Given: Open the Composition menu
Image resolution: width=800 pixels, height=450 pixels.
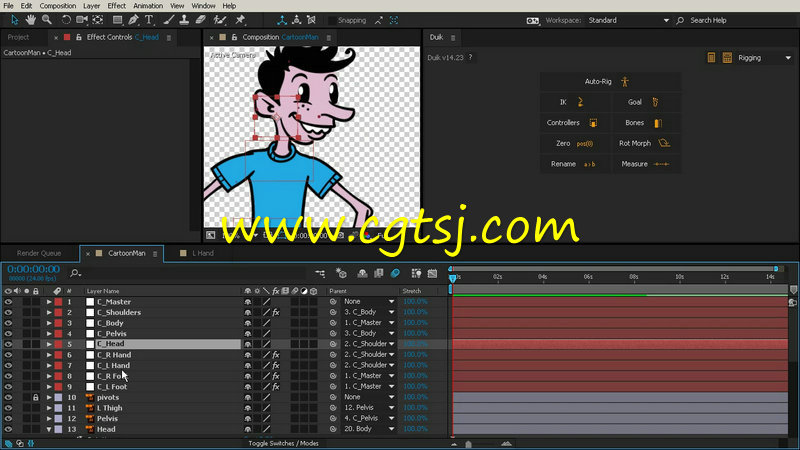Looking at the screenshot, I should 58,6.
